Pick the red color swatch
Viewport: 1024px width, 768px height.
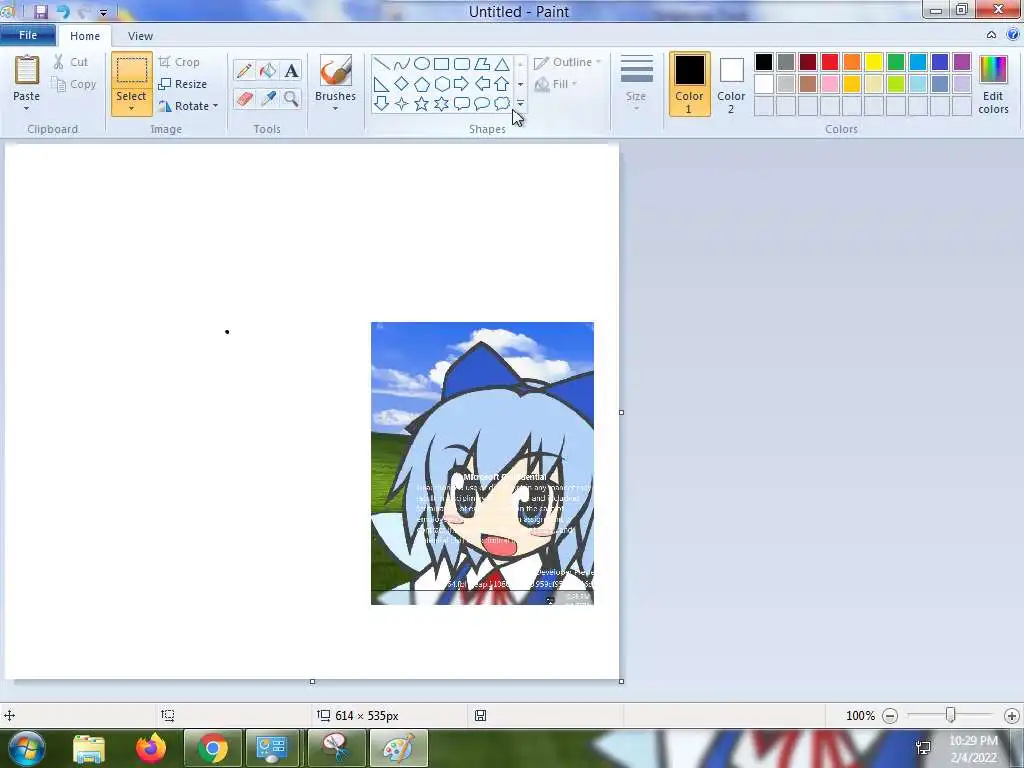coord(830,62)
